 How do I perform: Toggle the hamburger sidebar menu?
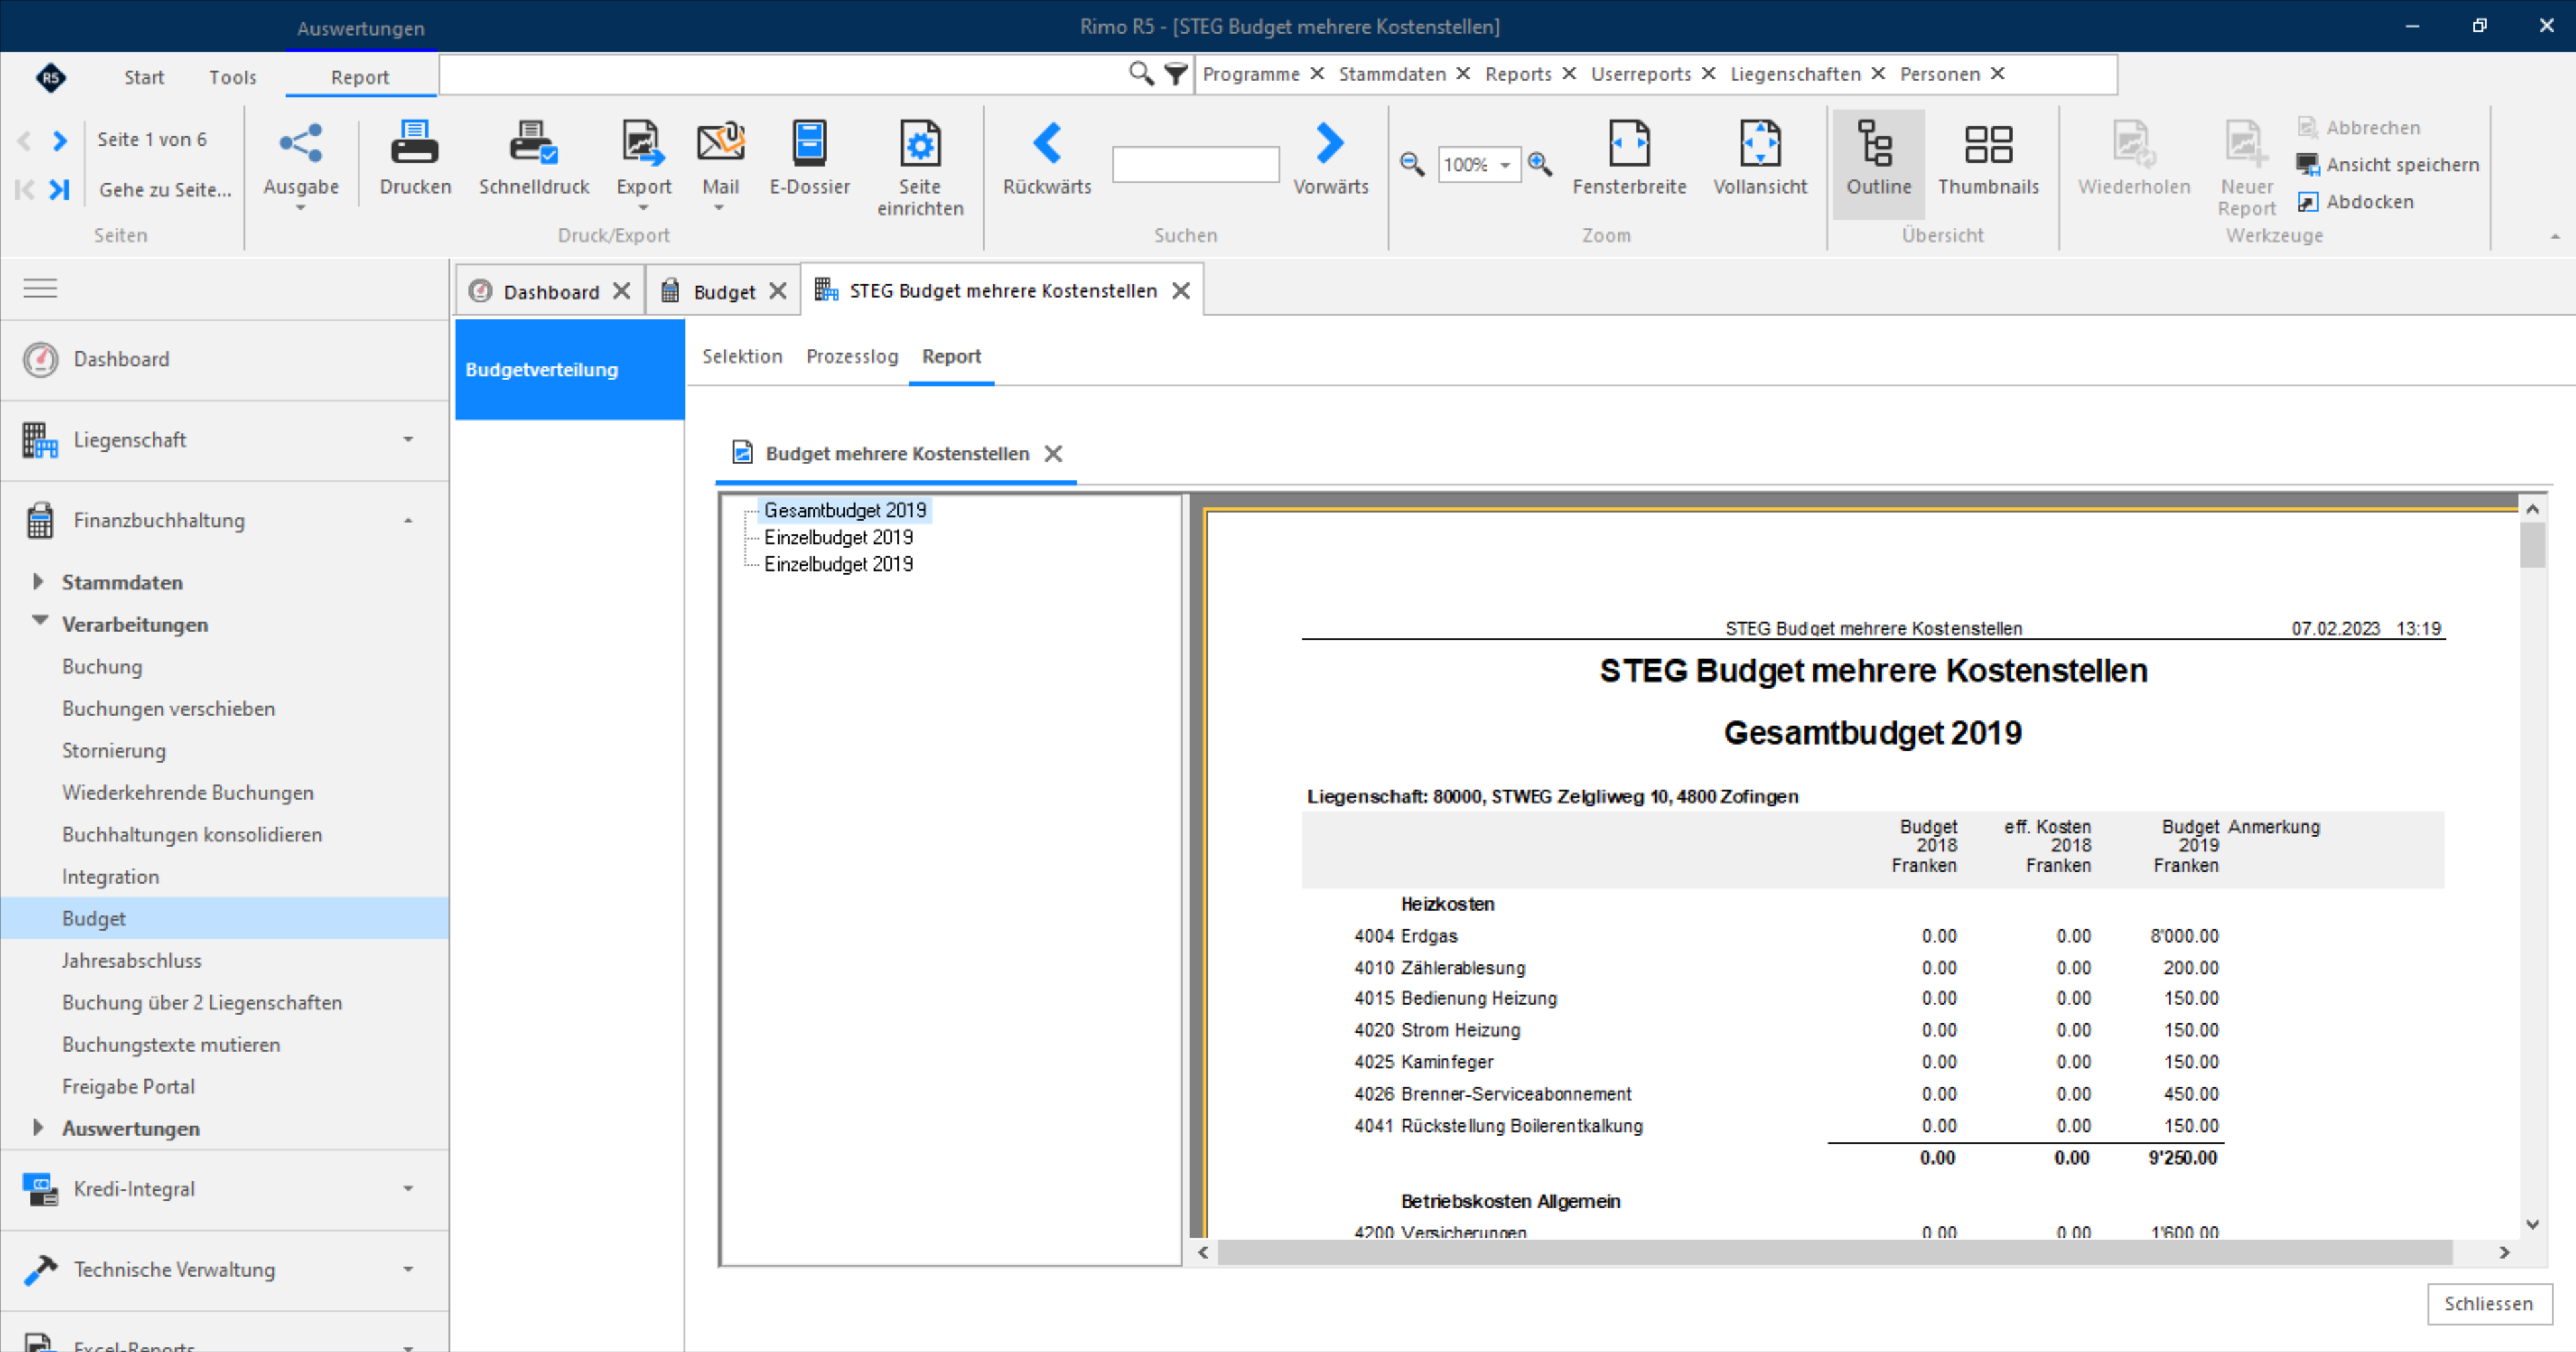(40, 288)
